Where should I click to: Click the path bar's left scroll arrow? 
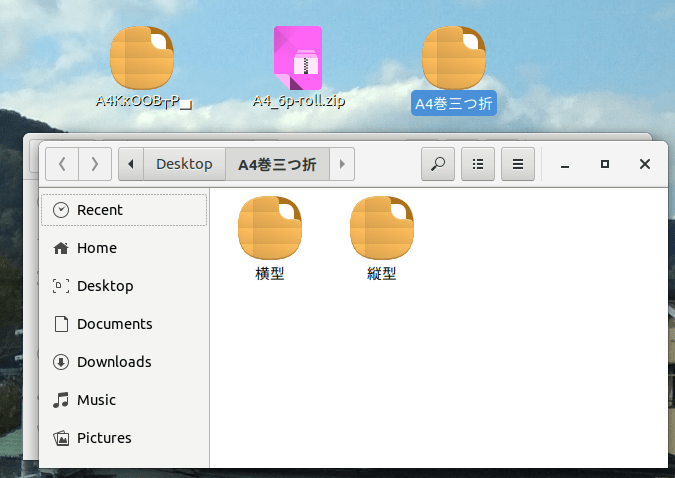131,164
